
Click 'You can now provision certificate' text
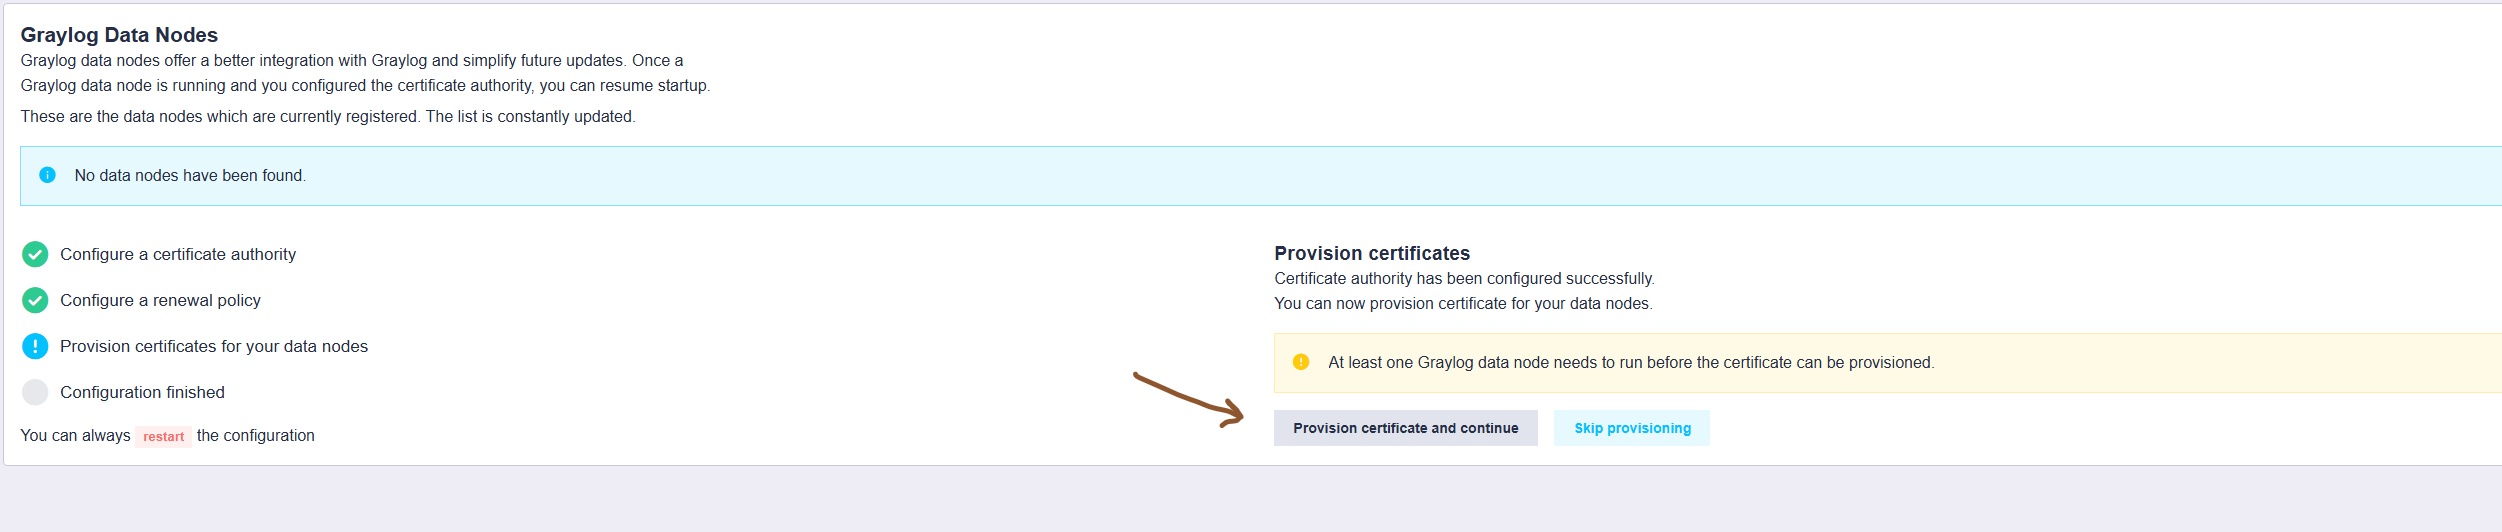1463,304
